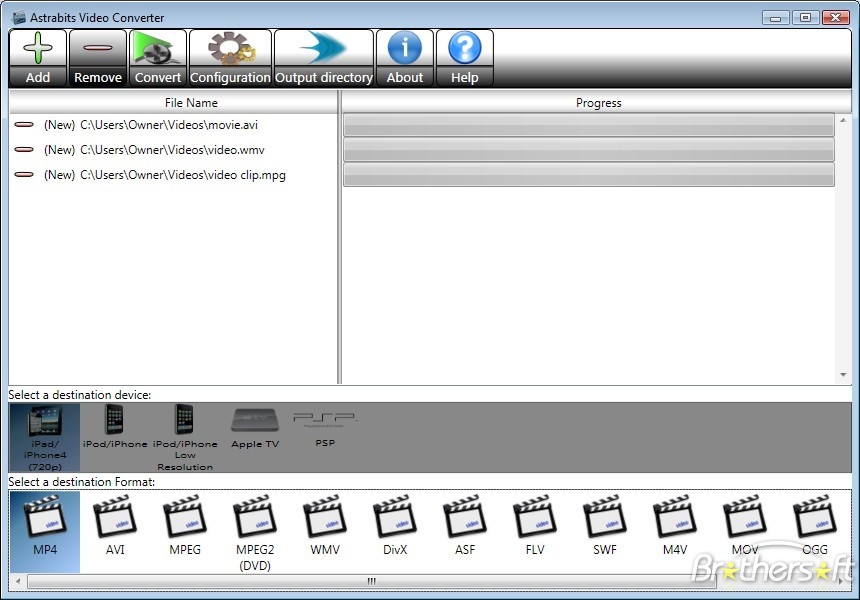The width and height of the screenshot is (860, 600).
Task: Choose FLV destination format
Action: point(535,525)
